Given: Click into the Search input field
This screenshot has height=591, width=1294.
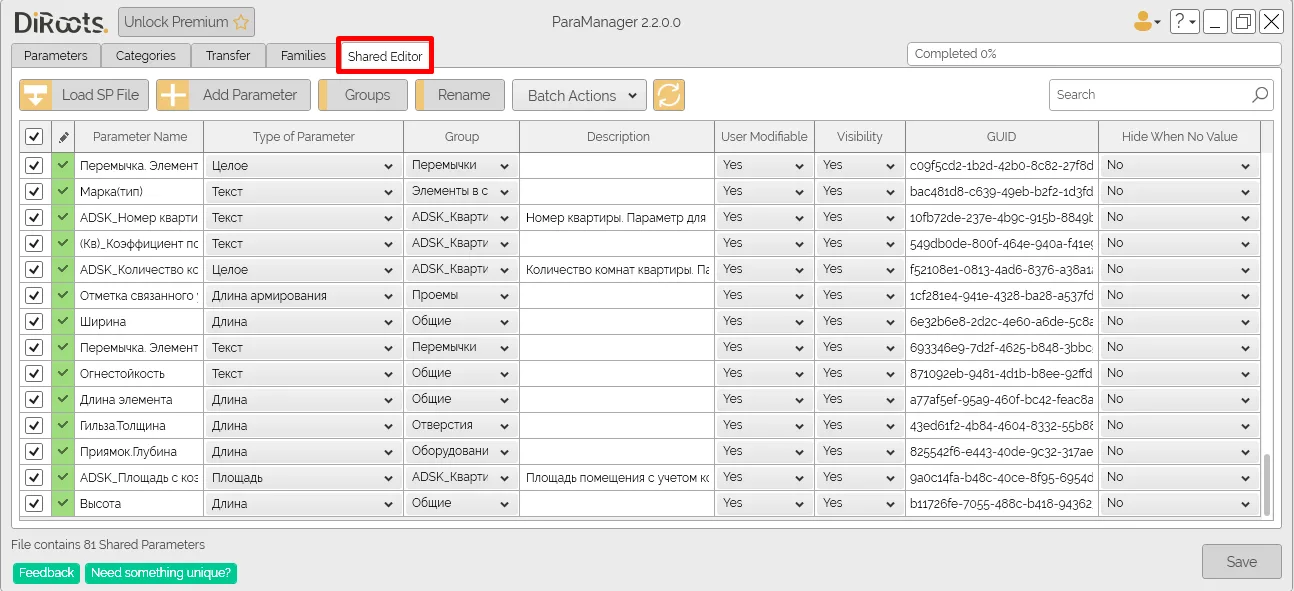Looking at the screenshot, I should click(1150, 95).
